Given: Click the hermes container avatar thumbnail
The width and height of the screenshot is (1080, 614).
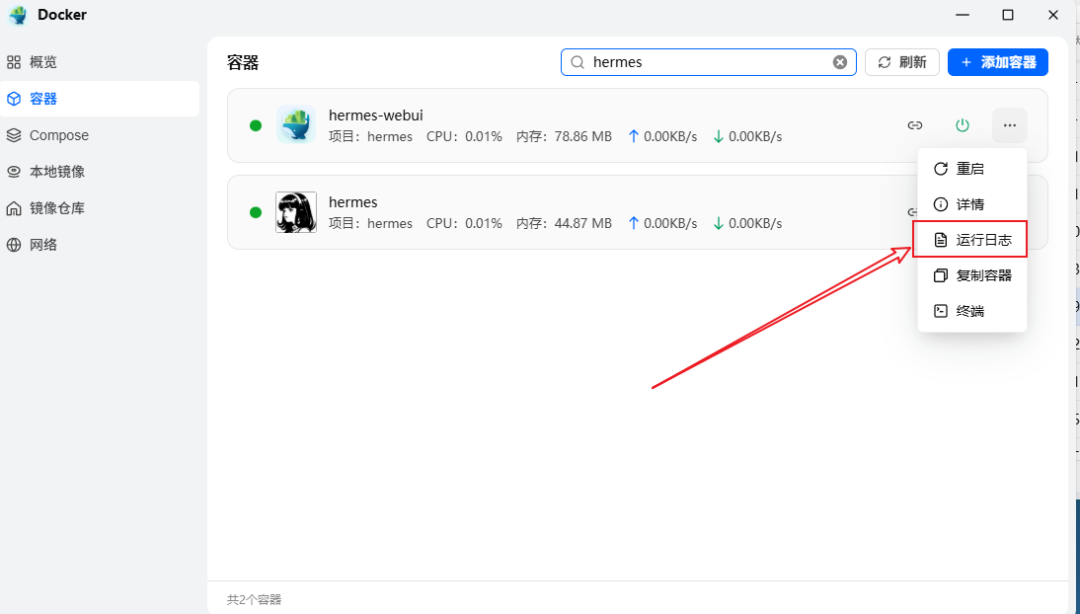Looking at the screenshot, I should click(x=296, y=212).
